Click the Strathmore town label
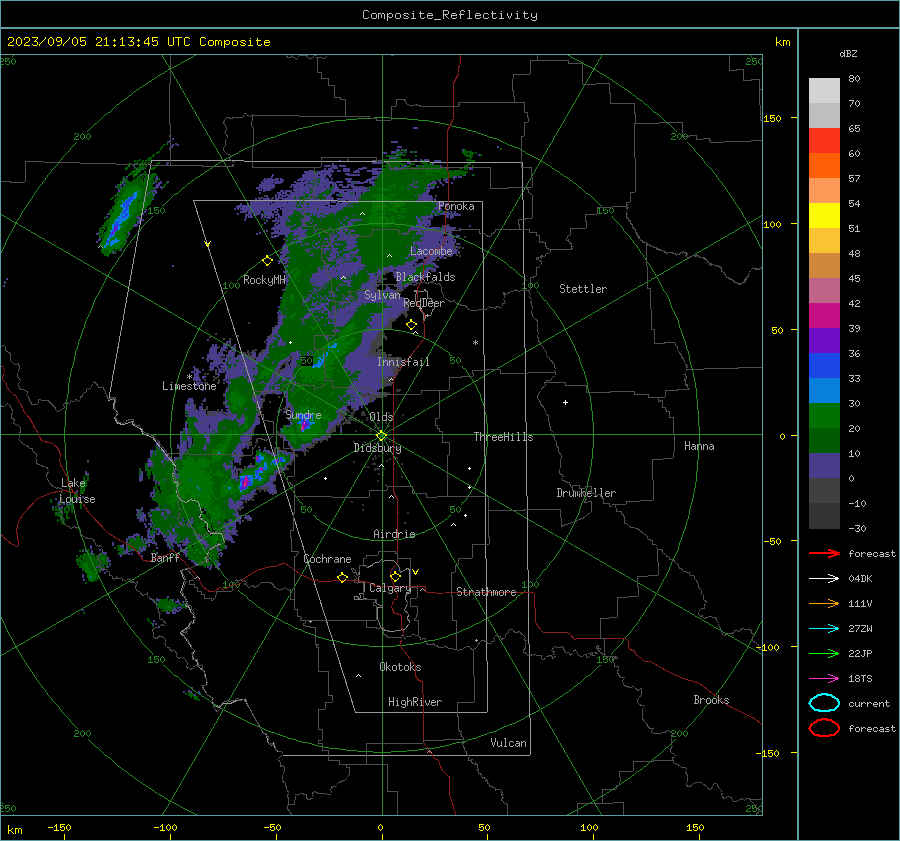 [x=486, y=592]
